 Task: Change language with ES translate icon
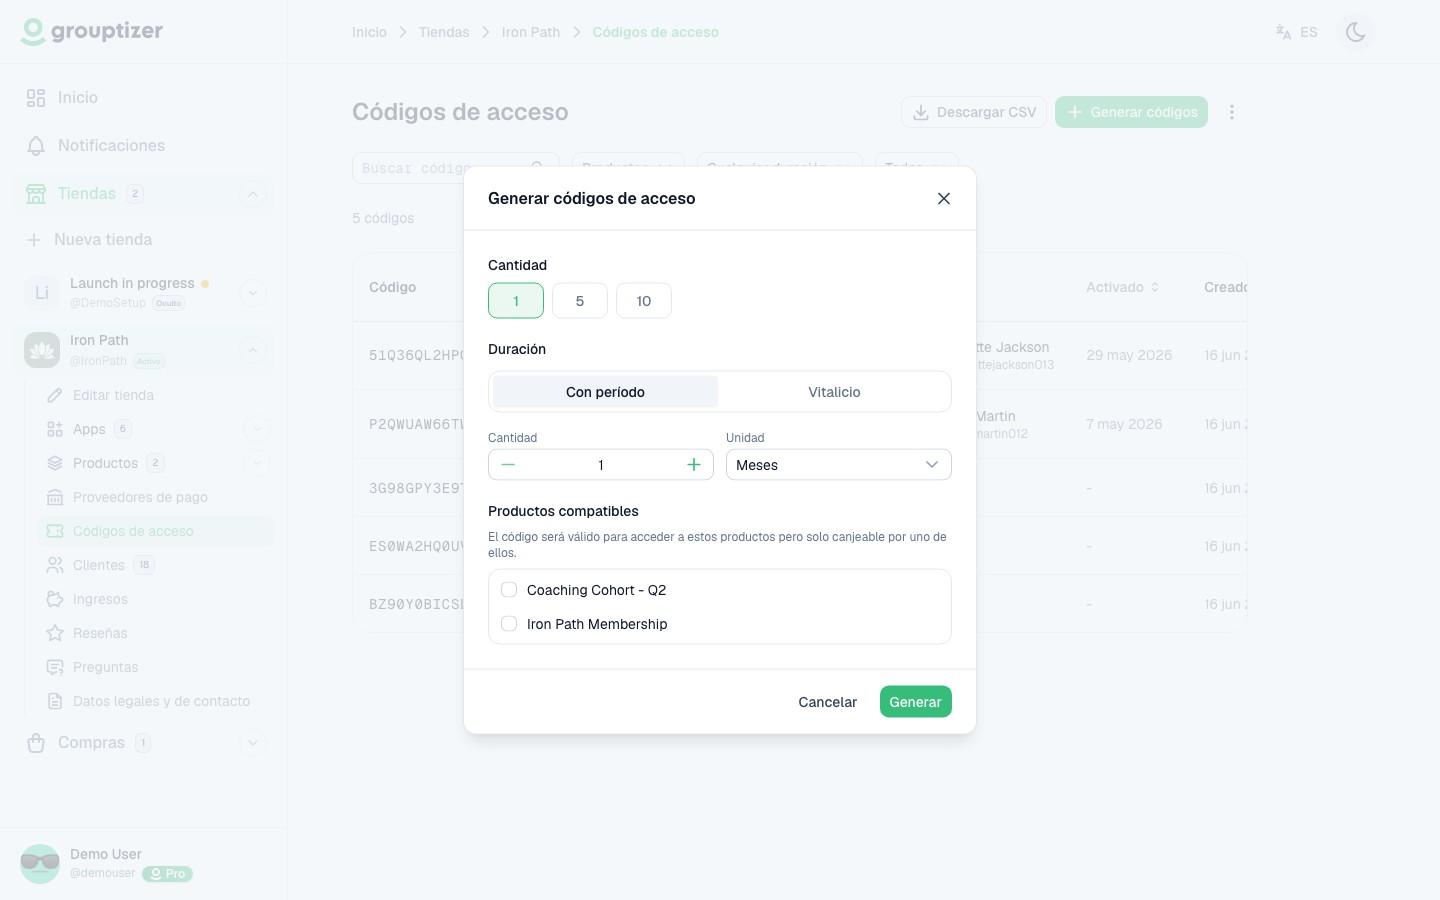point(1283,32)
